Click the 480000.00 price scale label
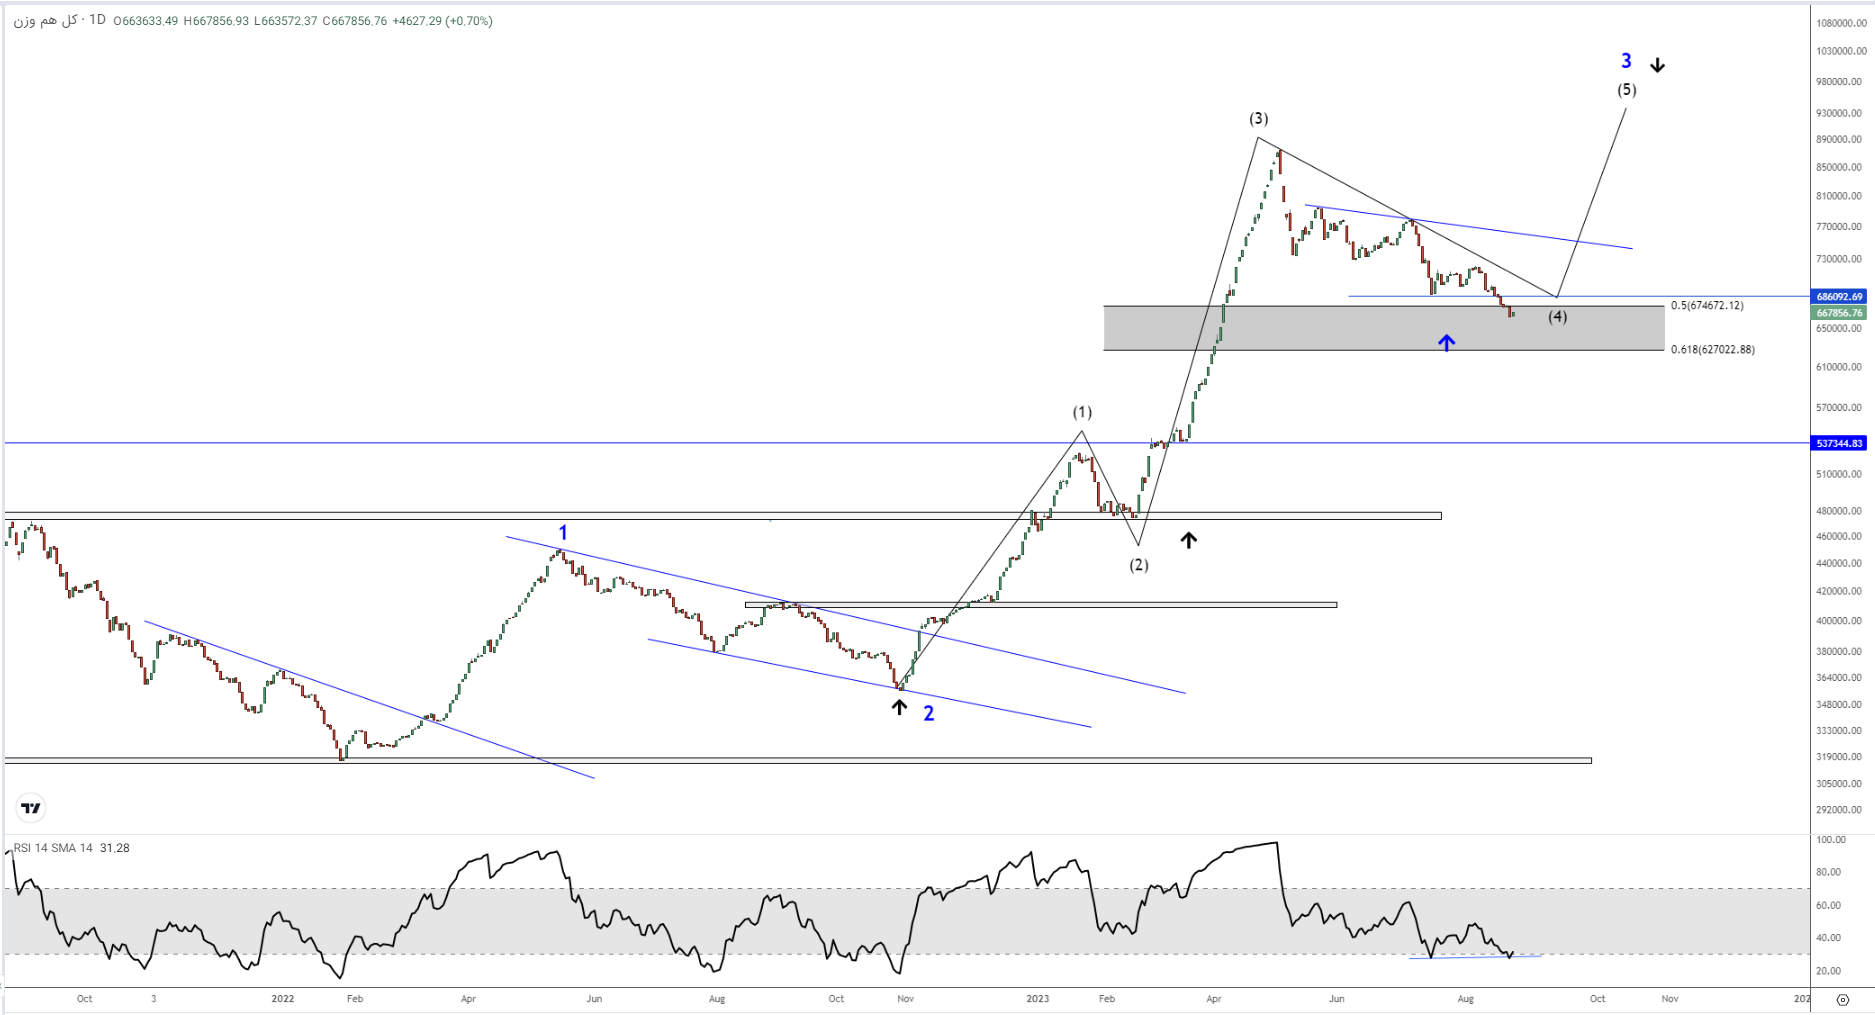The height and width of the screenshot is (1015, 1875). (1839, 511)
